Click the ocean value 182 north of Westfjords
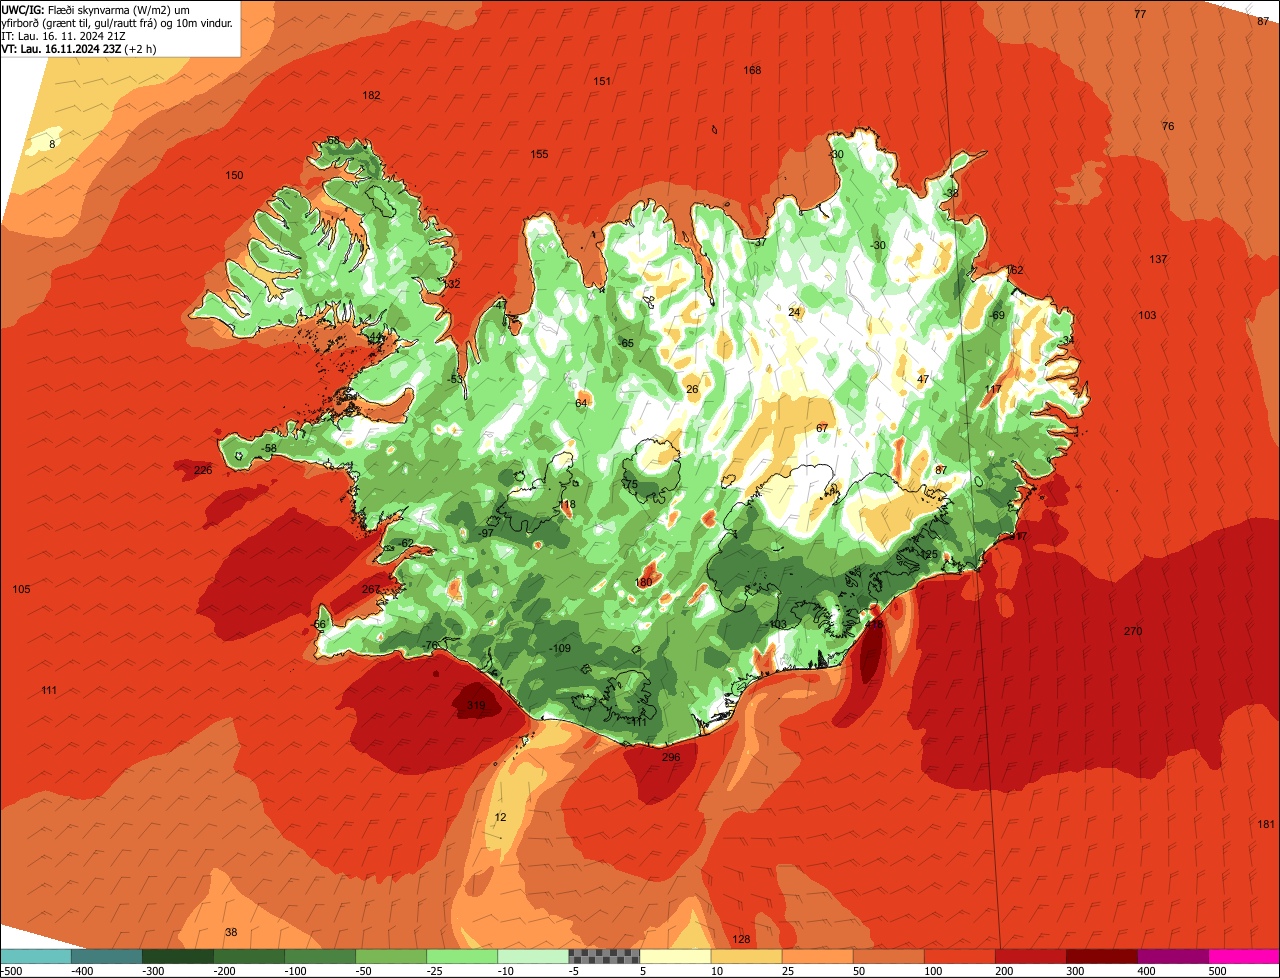 pyautogui.click(x=371, y=95)
